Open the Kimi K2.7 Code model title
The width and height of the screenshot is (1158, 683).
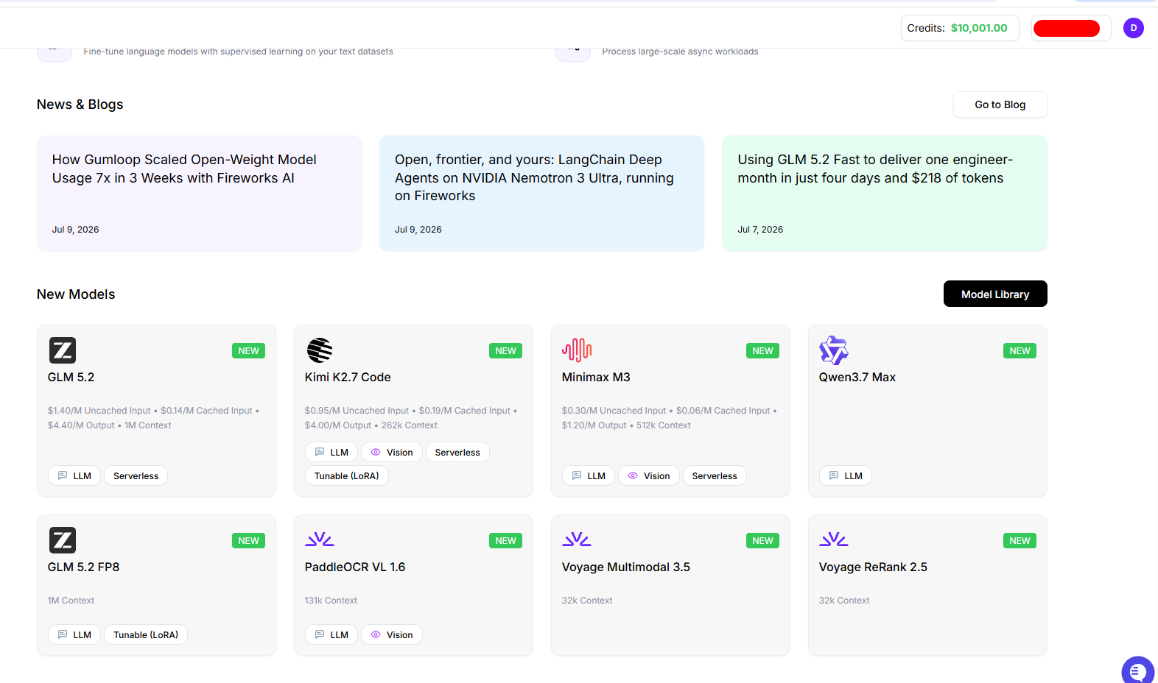click(x=347, y=377)
